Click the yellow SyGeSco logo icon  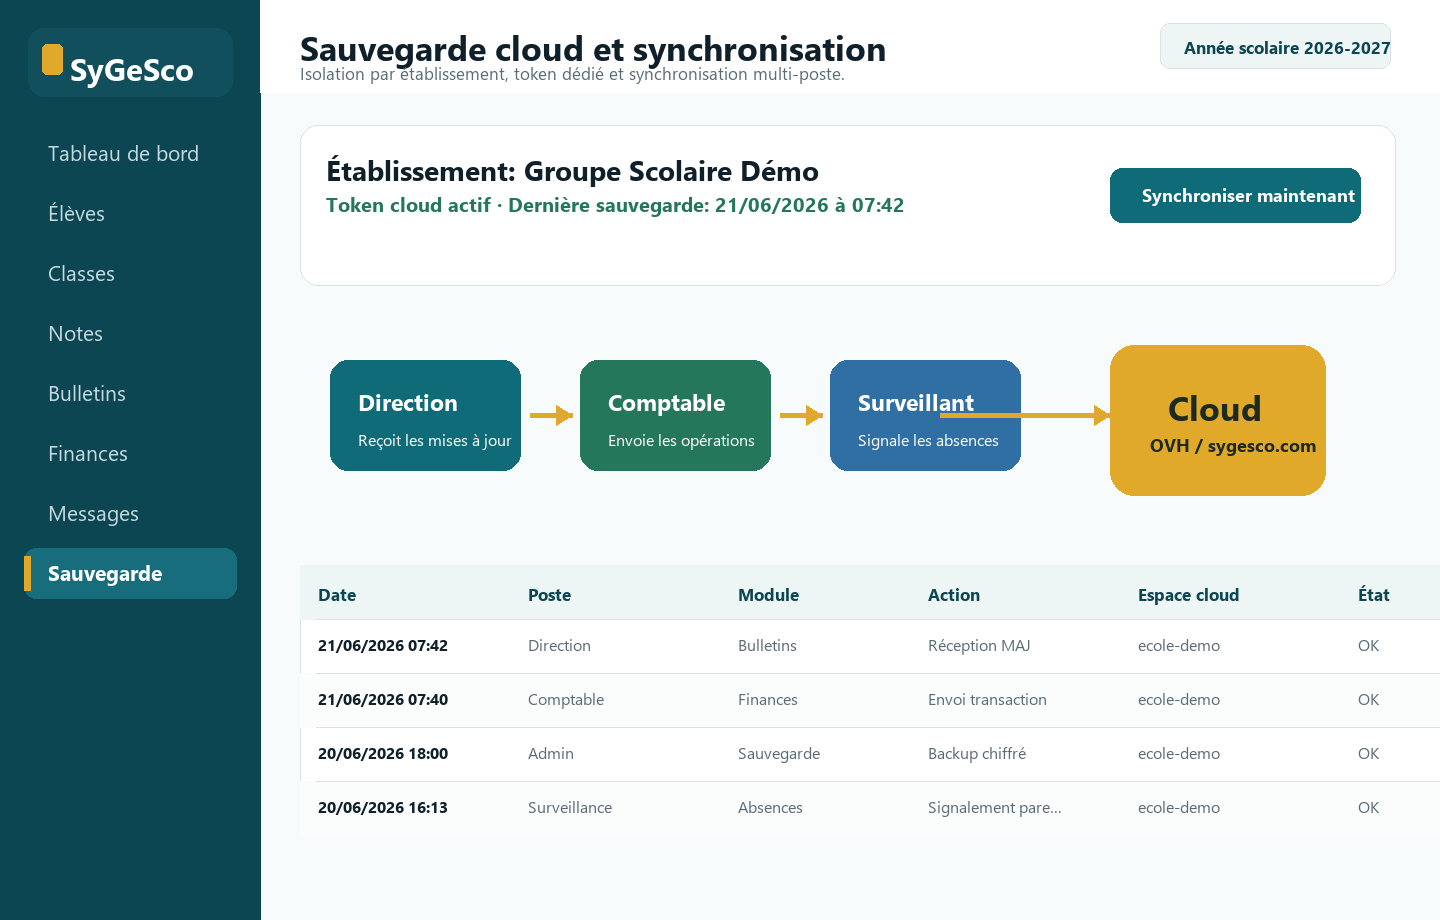53,60
